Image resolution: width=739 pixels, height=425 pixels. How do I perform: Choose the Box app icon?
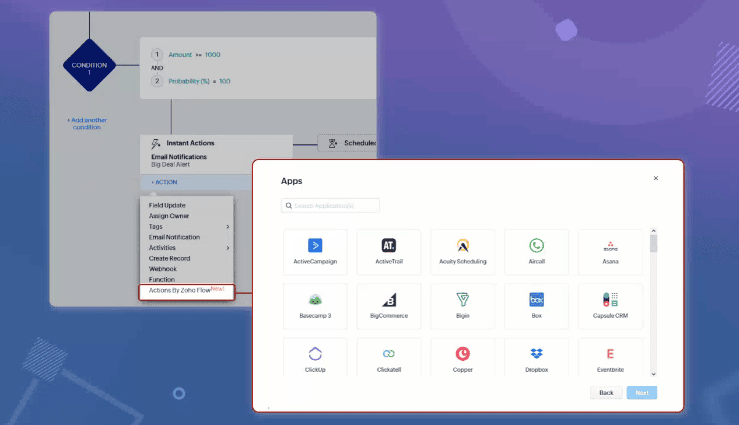(x=536, y=300)
